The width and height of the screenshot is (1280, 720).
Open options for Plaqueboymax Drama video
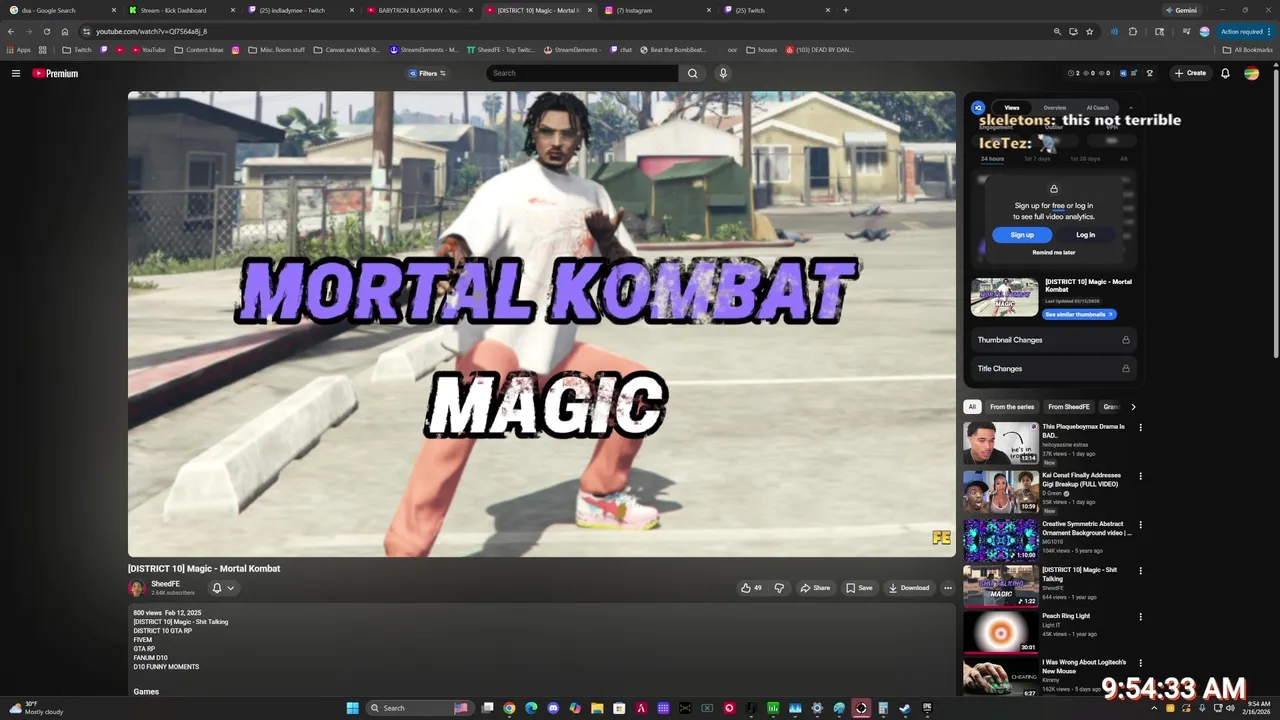pos(1140,428)
